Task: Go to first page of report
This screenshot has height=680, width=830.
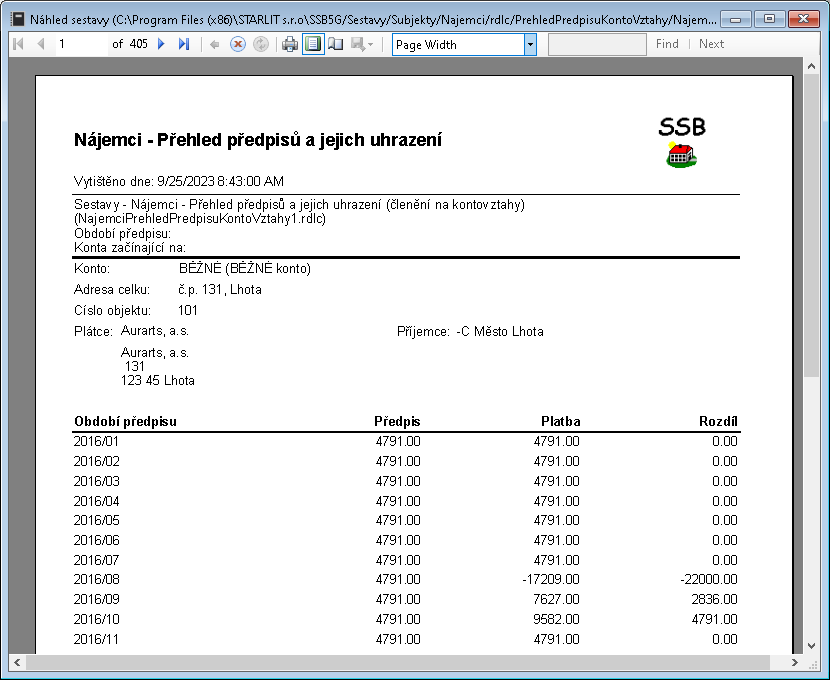Action: pos(18,44)
